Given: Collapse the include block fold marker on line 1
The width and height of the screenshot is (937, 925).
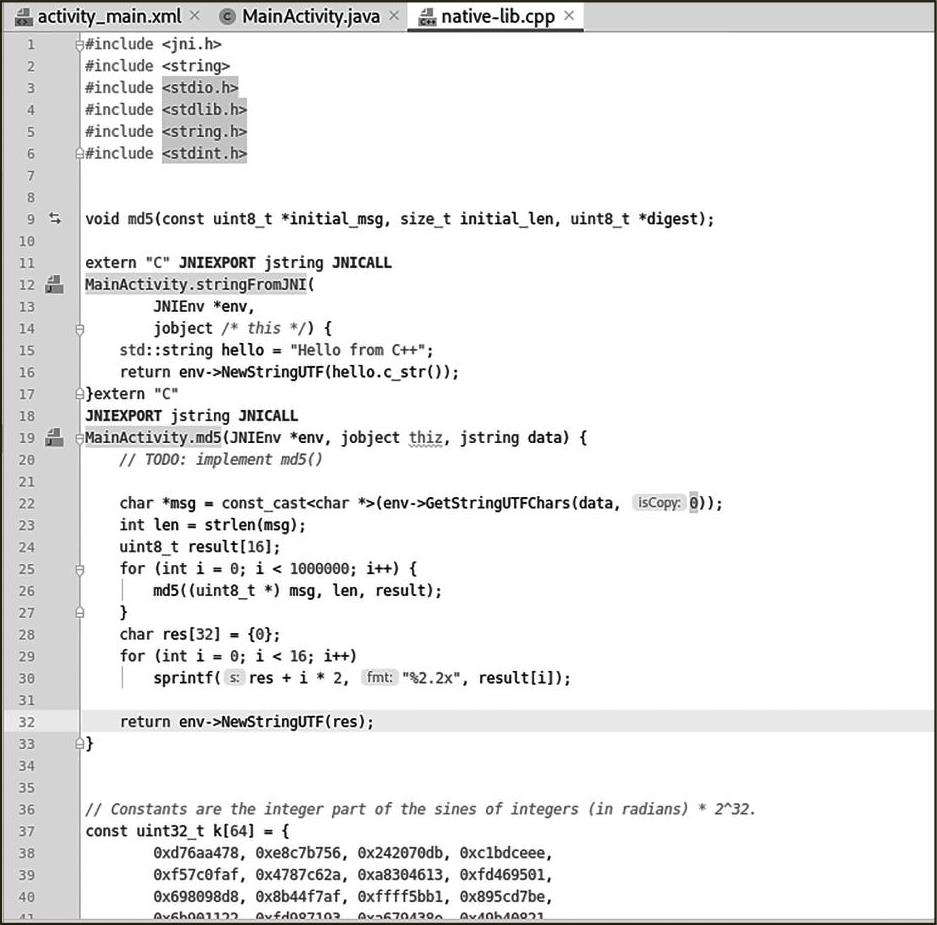Looking at the screenshot, I should pyautogui.click(x=79, y=44).
